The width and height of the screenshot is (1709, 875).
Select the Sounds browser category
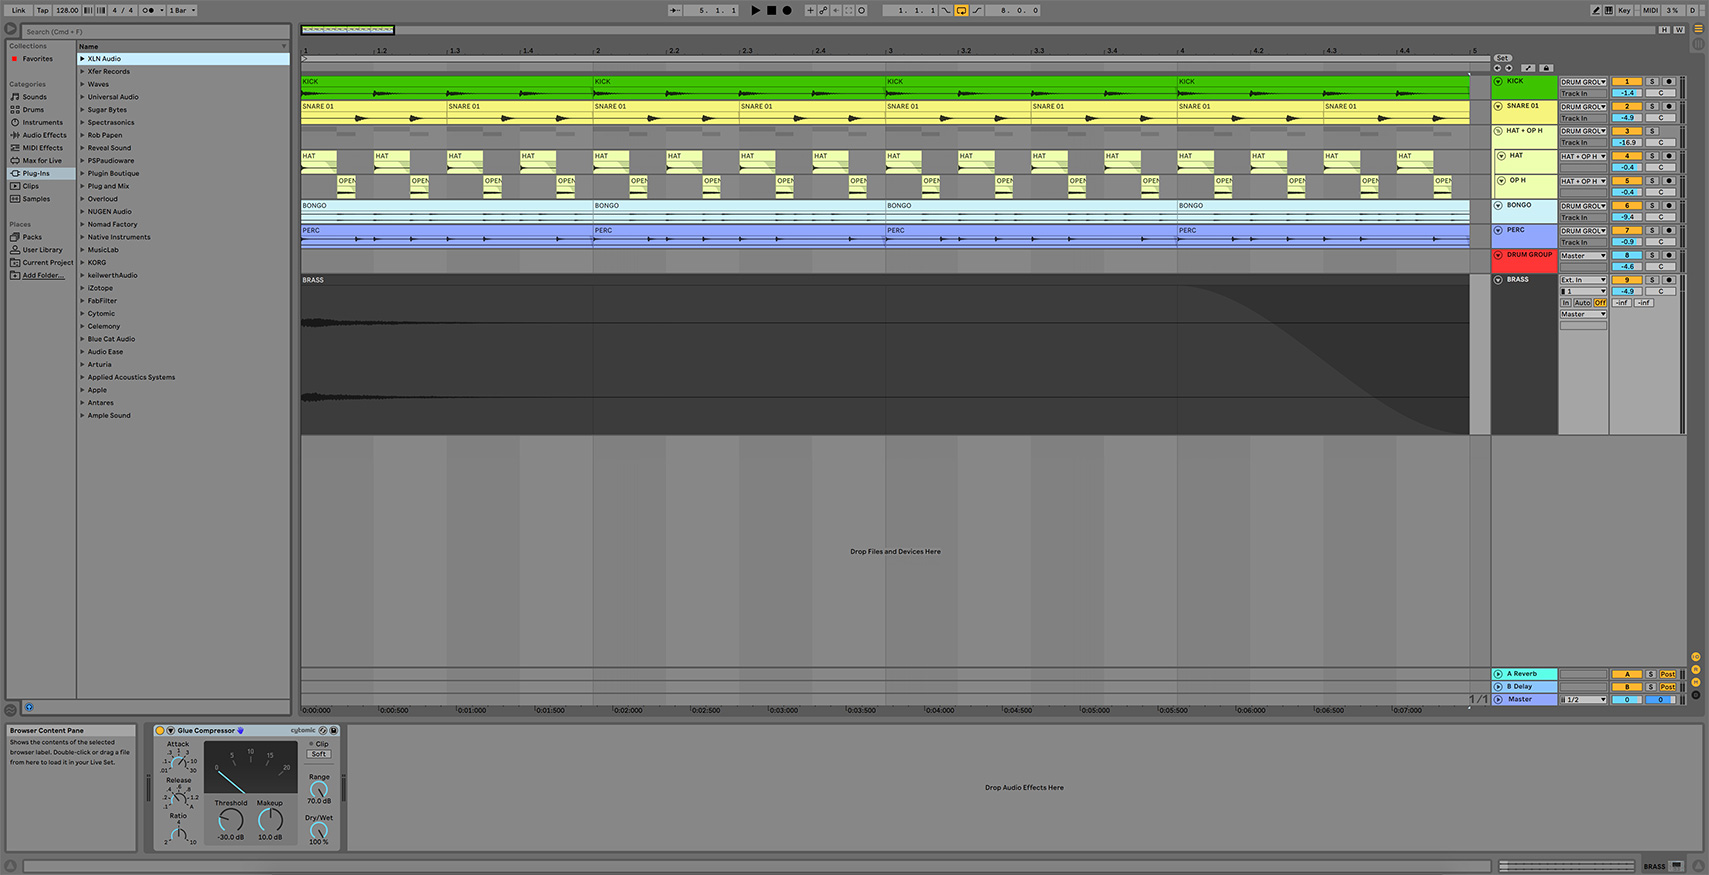tap(34, 97)
